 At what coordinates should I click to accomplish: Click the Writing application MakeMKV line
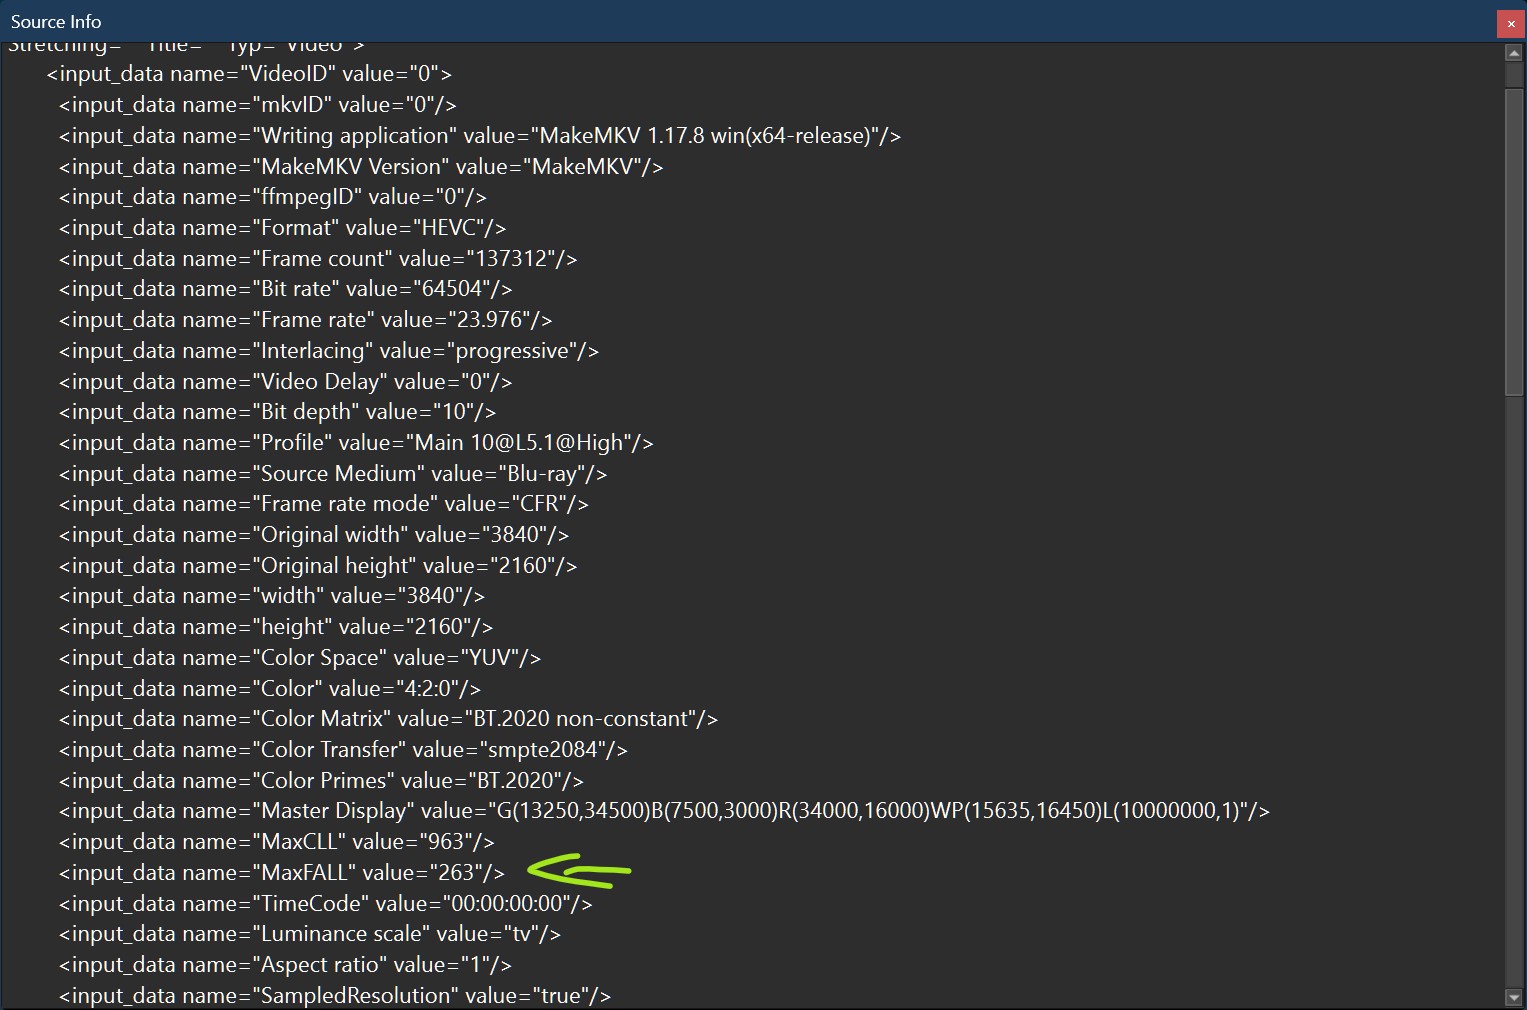(479, 136)
